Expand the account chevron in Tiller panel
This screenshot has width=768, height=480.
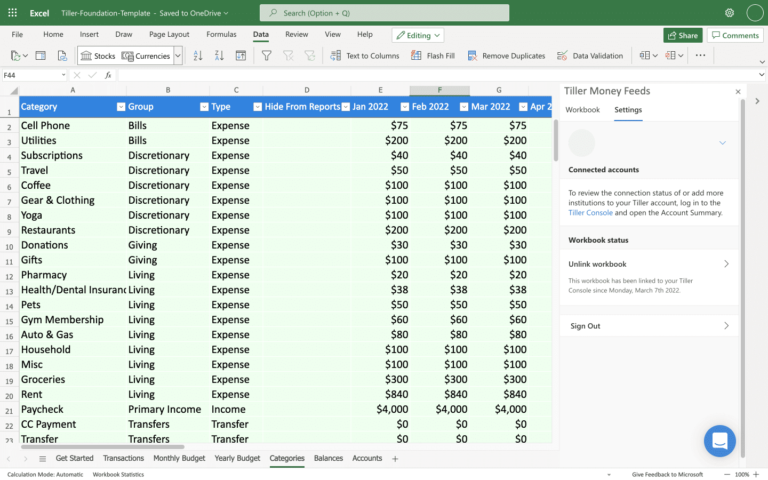click(722, 143)
